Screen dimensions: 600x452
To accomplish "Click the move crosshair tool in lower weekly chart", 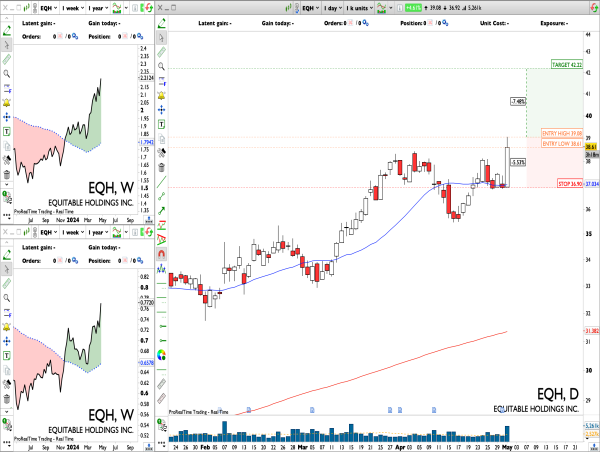I will 7,341.
